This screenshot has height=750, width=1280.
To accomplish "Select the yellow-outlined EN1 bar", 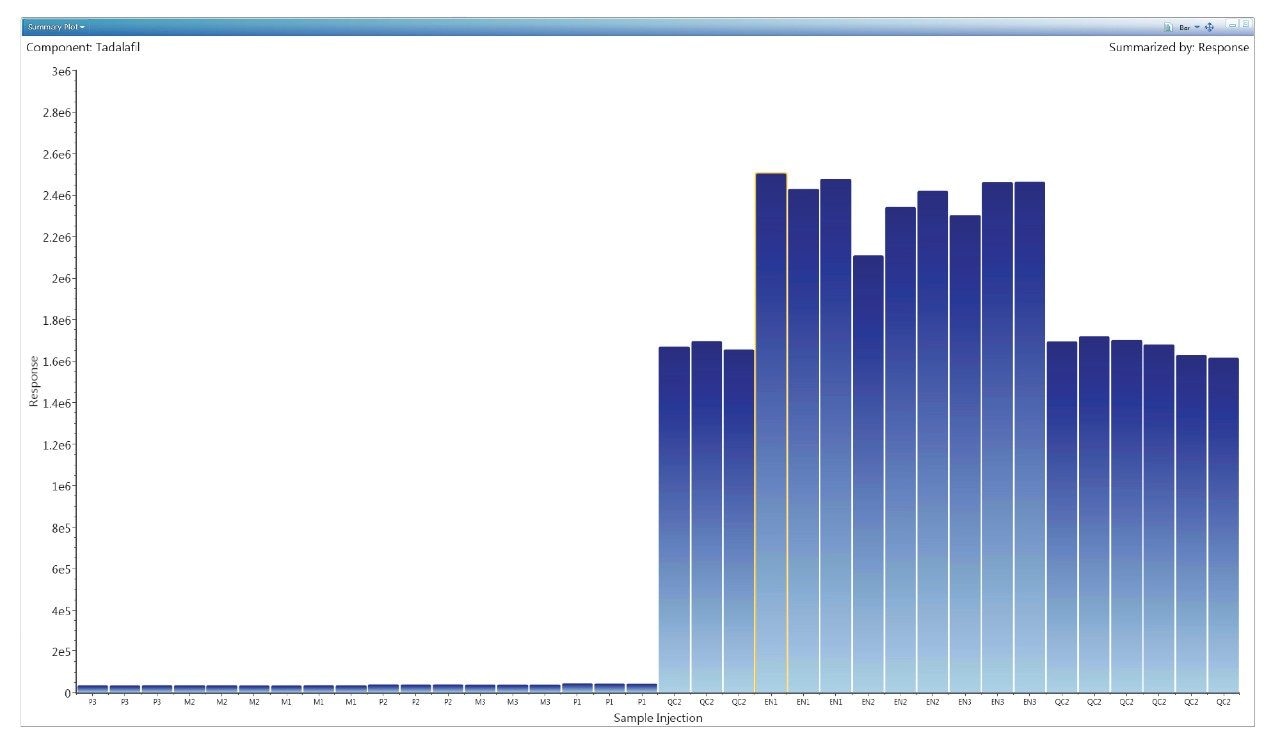I will point(771,430).
